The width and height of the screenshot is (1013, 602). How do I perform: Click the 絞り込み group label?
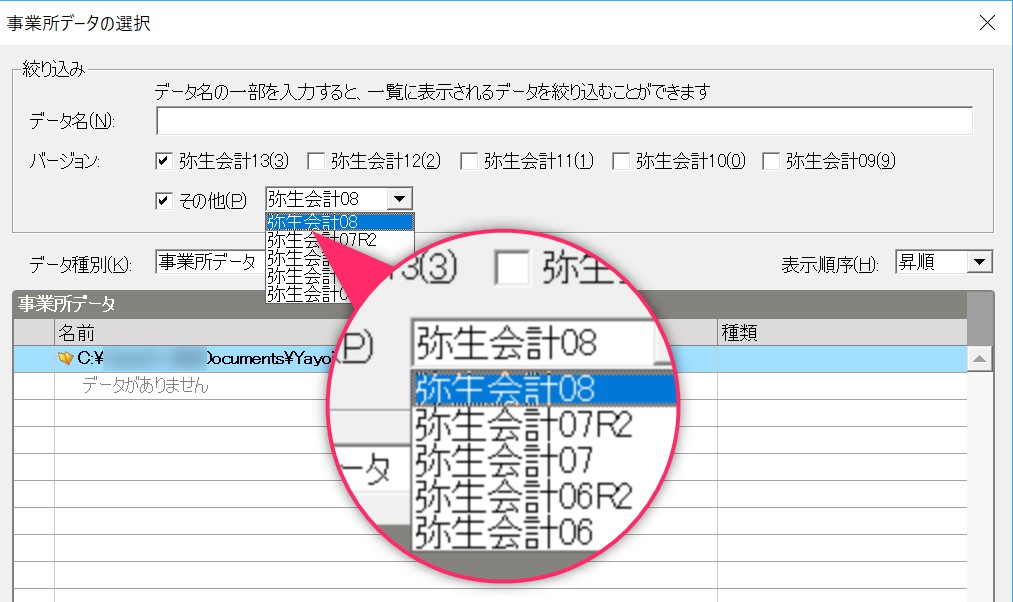pyautogui.click(x=54, y=69)
